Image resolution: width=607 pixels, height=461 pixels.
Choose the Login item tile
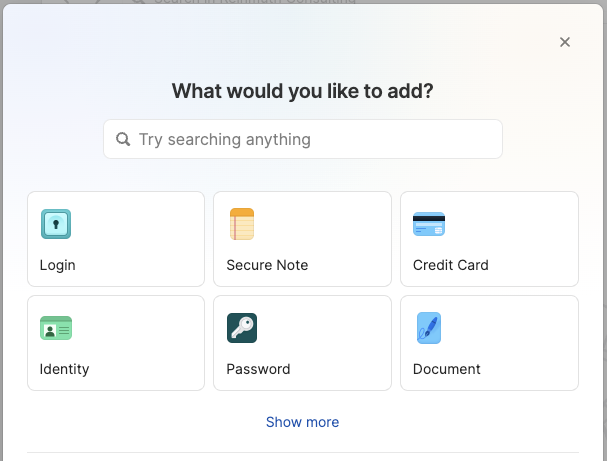[x=116, y=239]
